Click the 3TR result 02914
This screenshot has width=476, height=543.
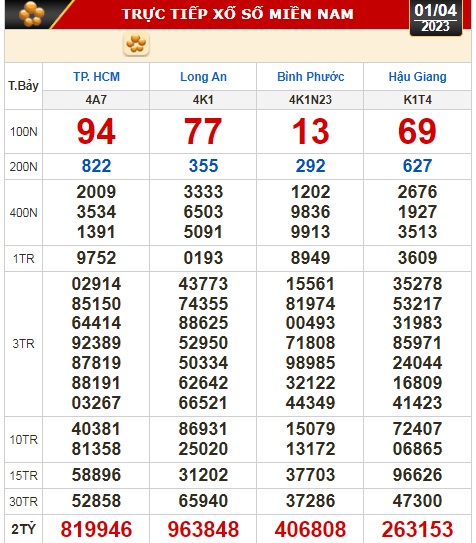[x=96, y=284]
